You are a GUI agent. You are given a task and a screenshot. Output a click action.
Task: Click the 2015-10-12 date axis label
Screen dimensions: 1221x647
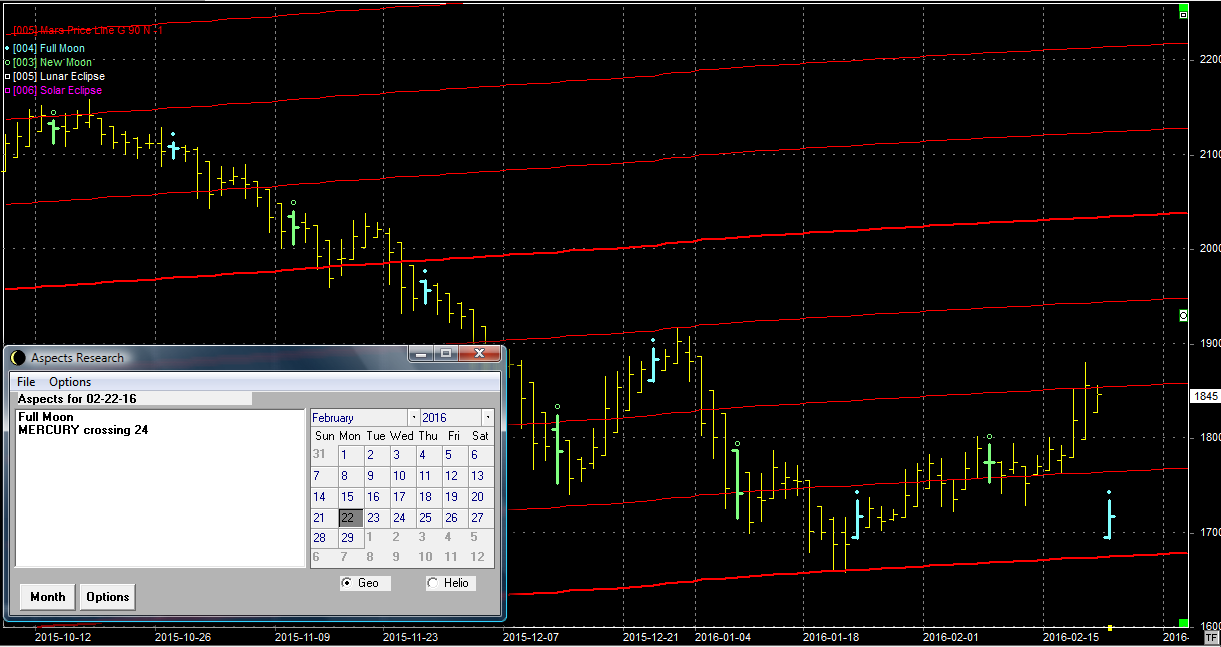point(63,636)
